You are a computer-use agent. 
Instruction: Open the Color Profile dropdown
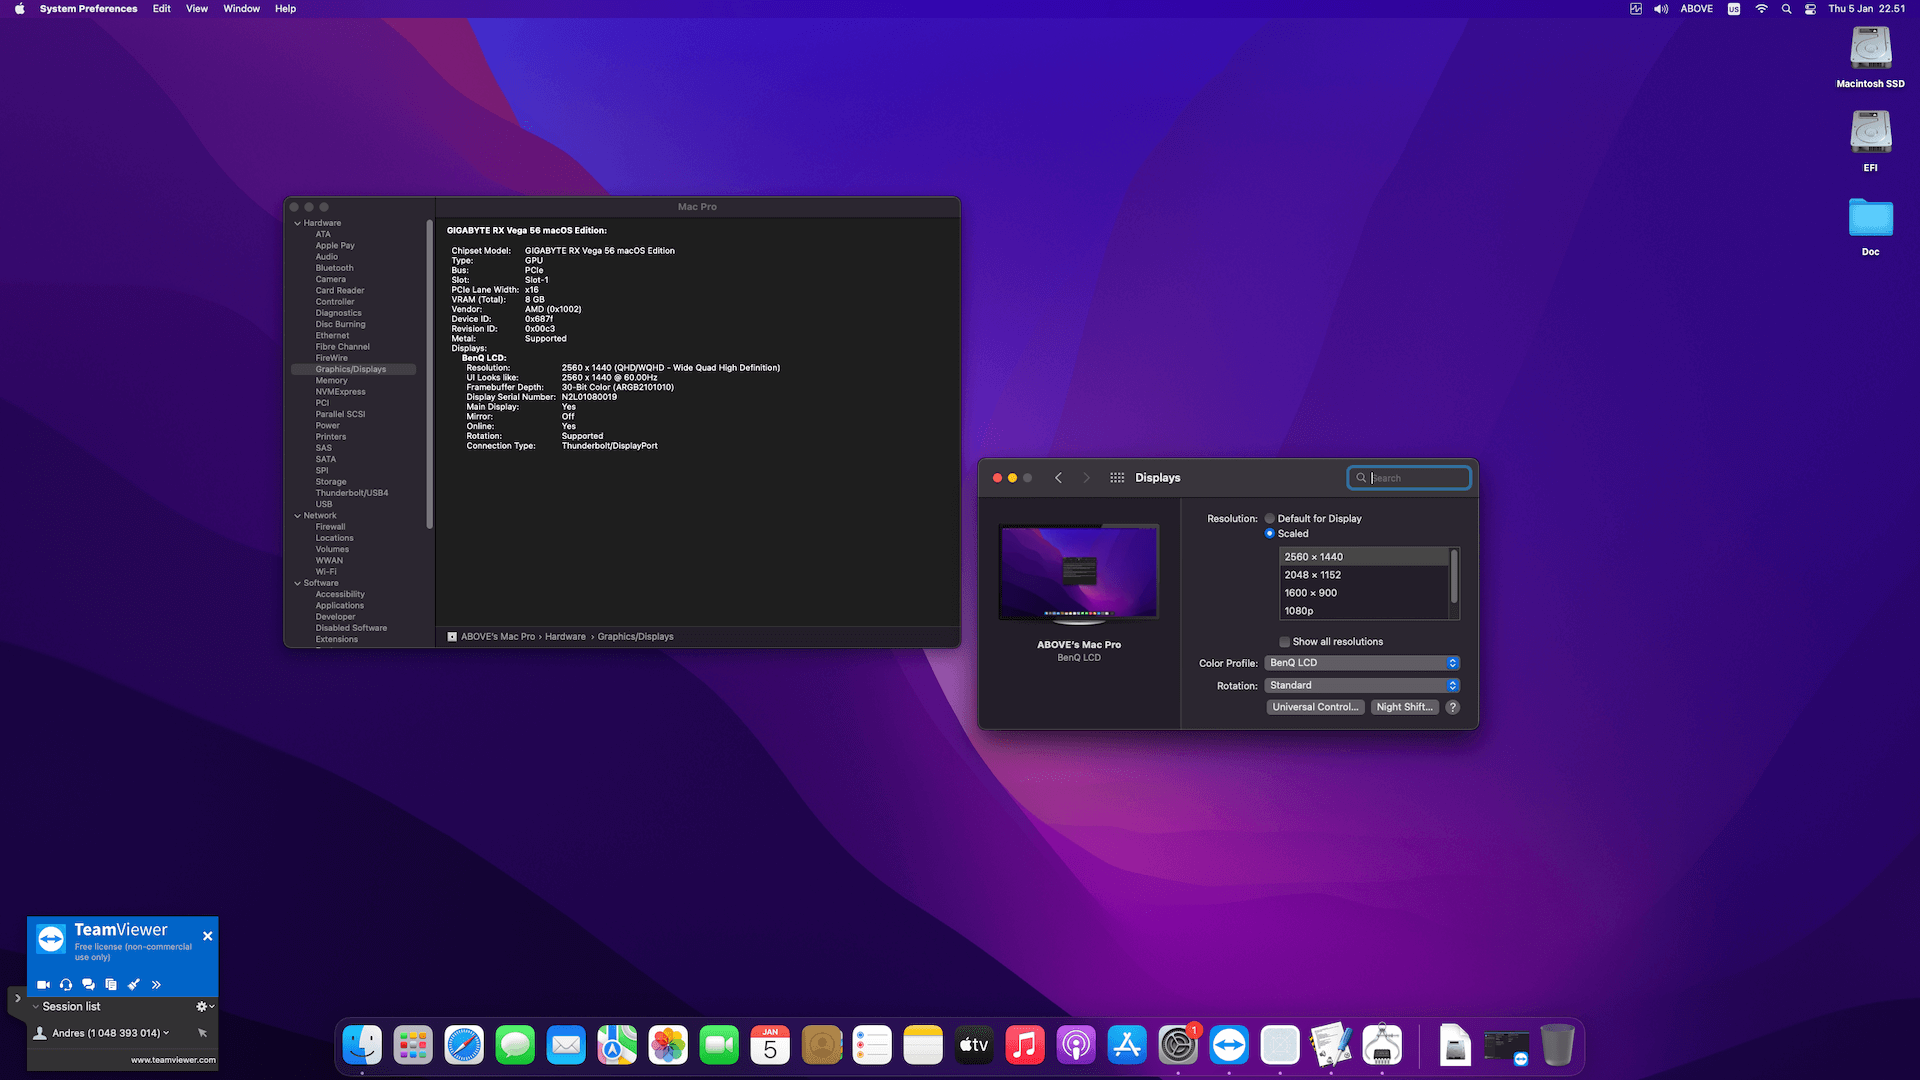tap(1362, 663)
